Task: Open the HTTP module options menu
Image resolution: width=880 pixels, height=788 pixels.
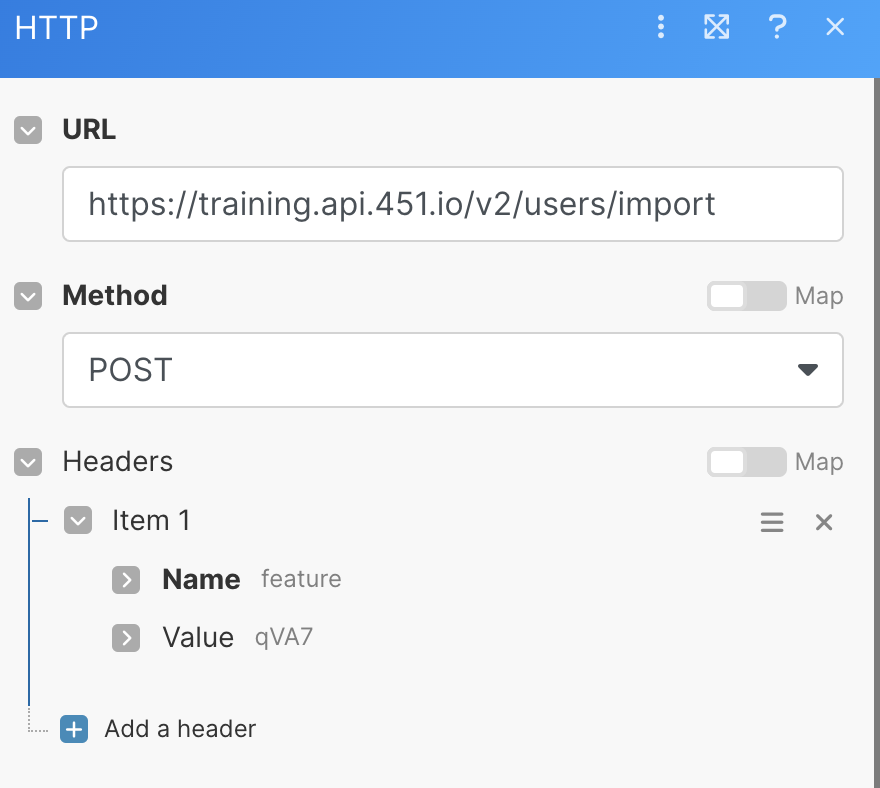Action: (661, 27)
